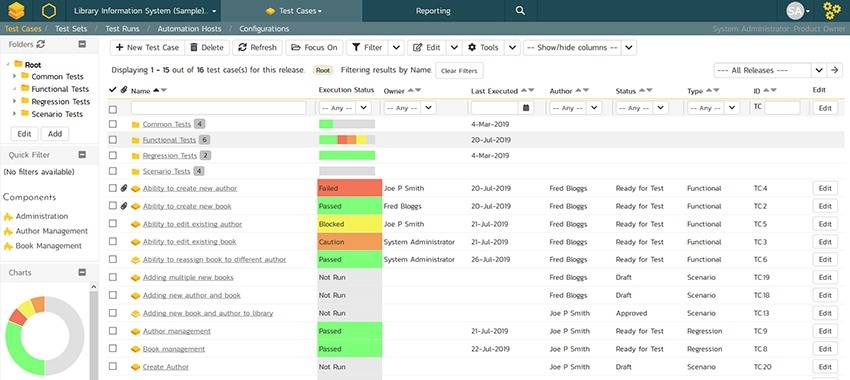Click the search magnifier icon in the header
Screen dimensions: 850x380
[520, 10]
